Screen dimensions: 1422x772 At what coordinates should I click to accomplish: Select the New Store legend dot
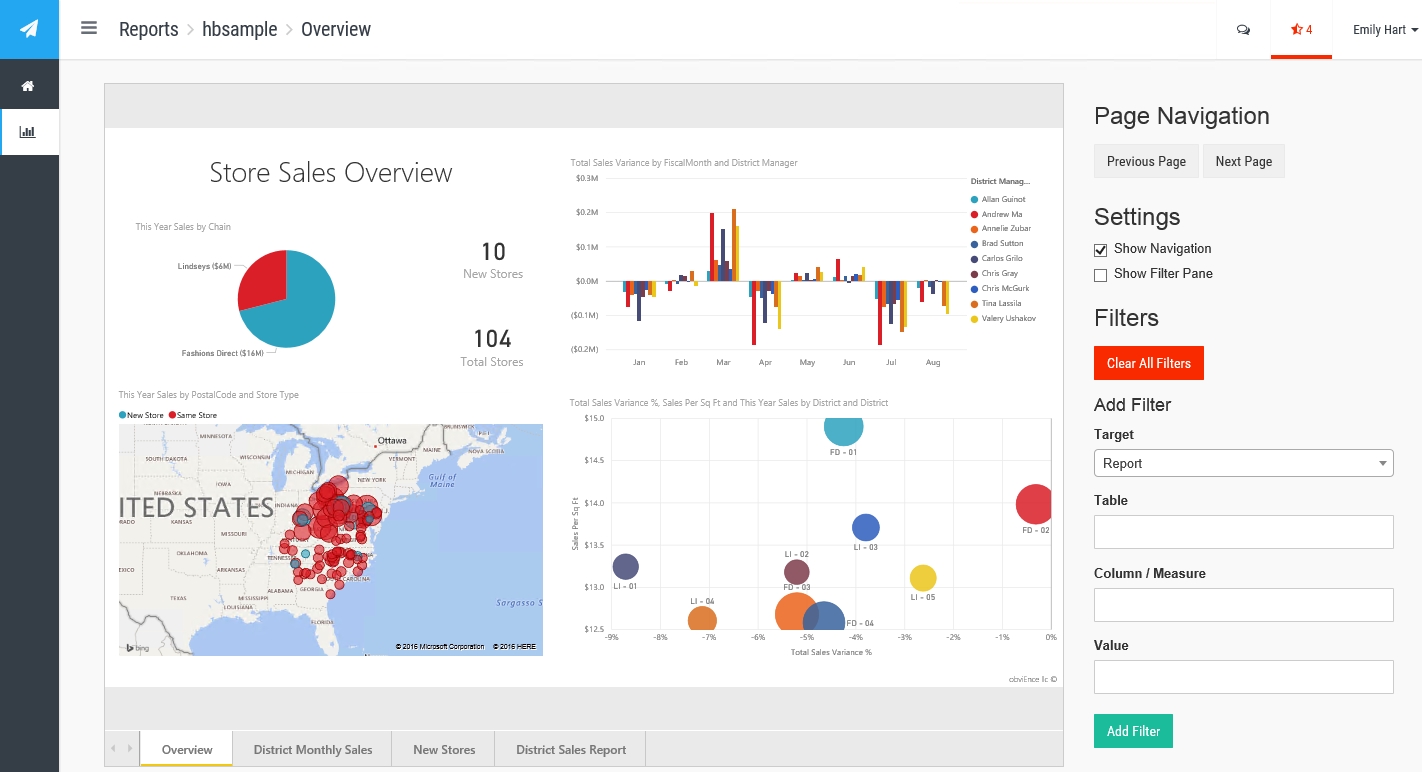click(x=123, y=415)
